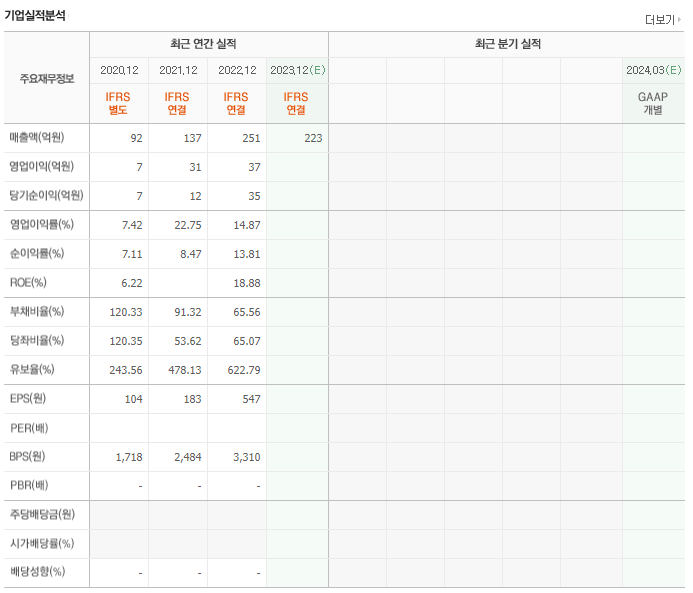Screen dimensions: 693x593
Task: Select the EPS value 547
Action: coord(251,399)
